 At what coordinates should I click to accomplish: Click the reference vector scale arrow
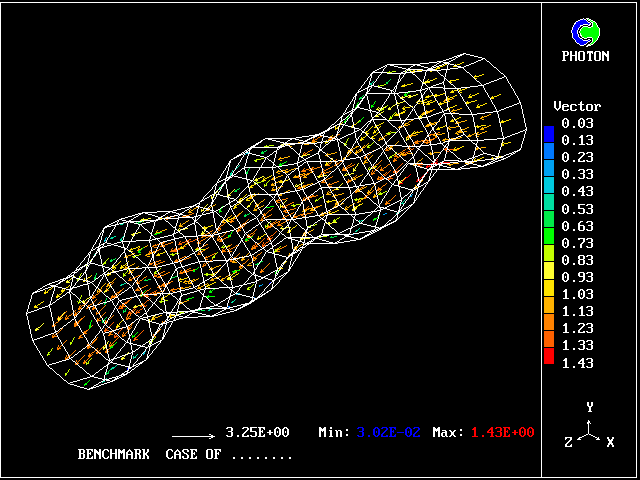[194, 435]
